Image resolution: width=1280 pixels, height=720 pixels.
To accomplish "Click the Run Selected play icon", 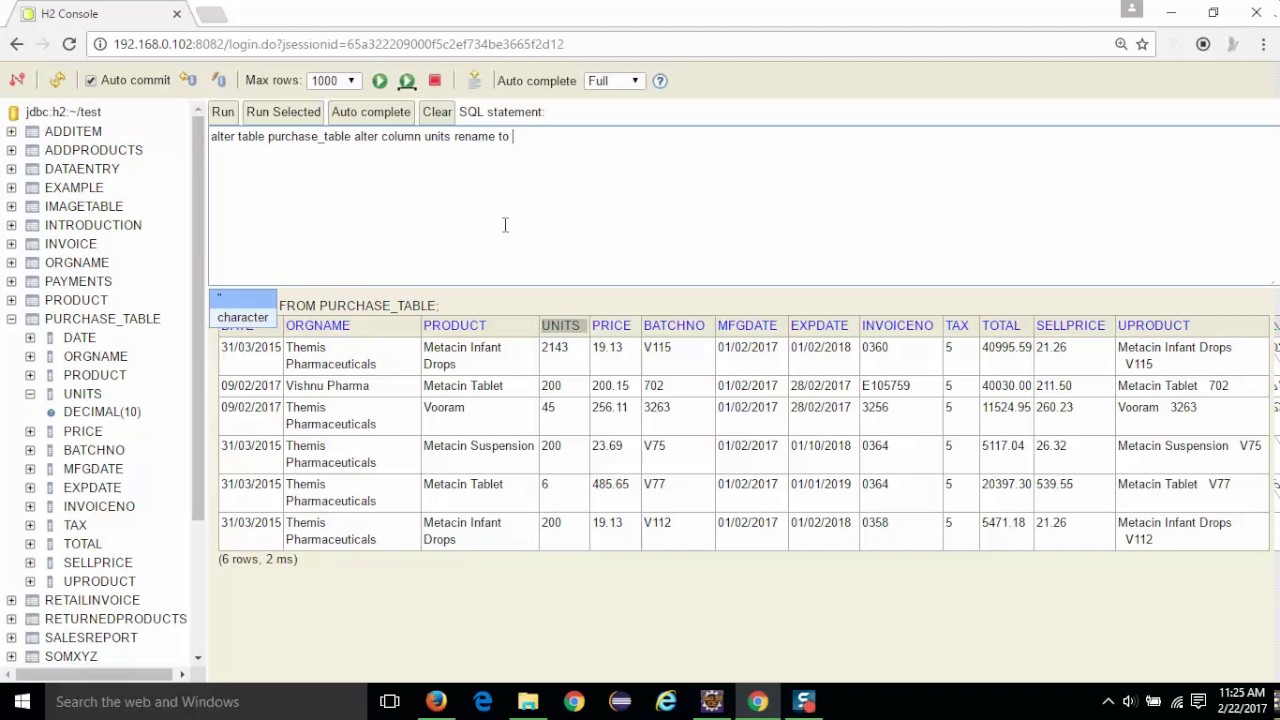I will 407,81.
